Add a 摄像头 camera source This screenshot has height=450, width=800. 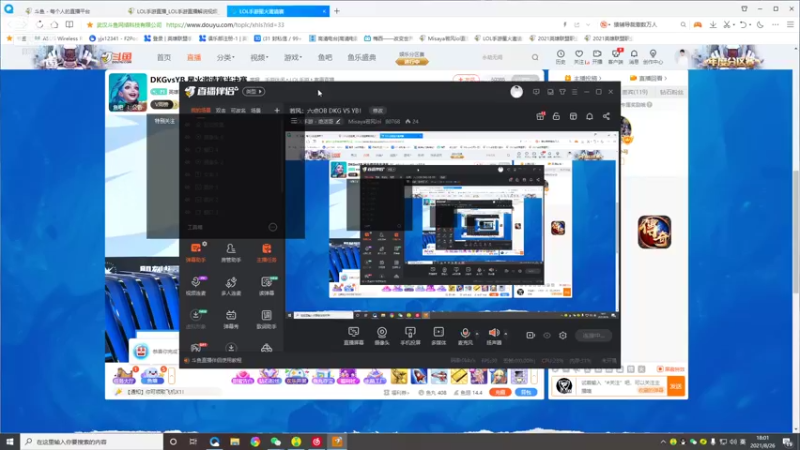(x=382, y=336)
